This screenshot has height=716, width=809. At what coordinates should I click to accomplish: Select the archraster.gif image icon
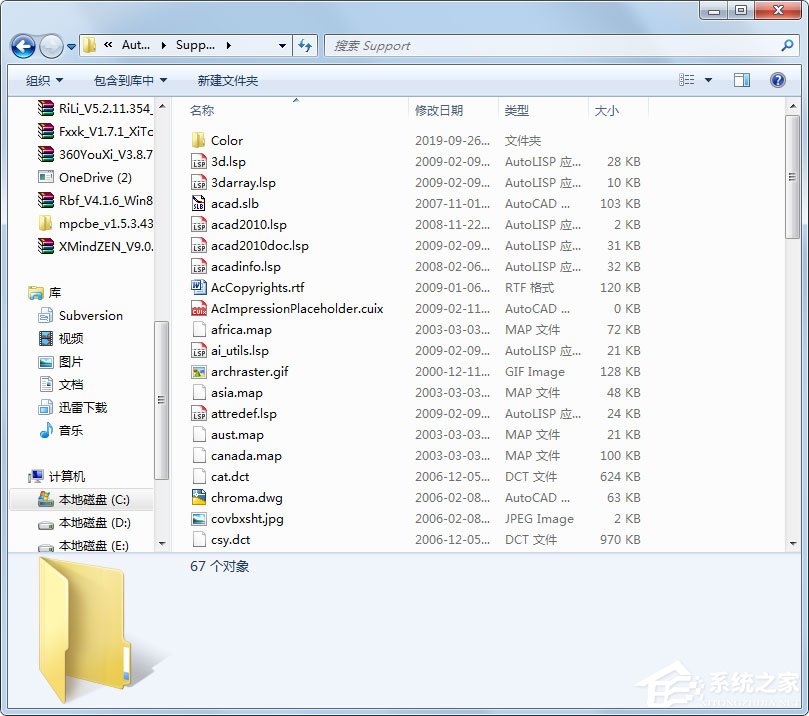[198, 371]
